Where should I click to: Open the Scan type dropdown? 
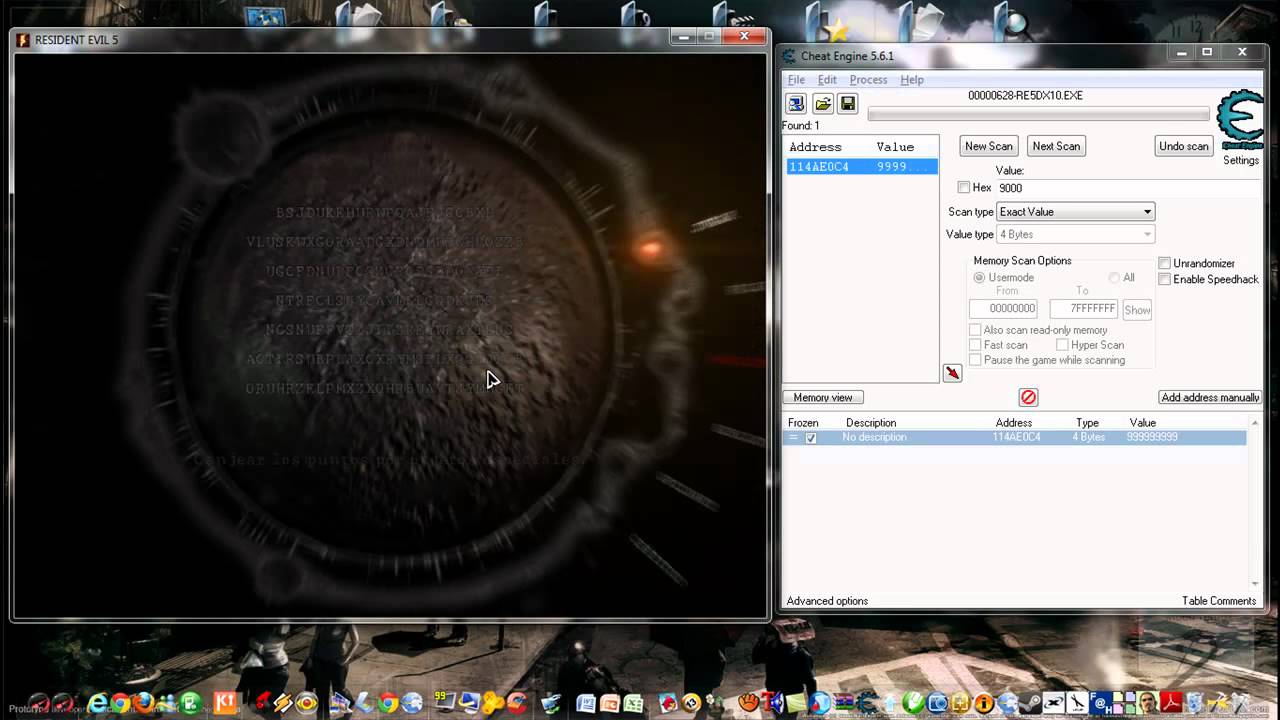coord(1076,212)
